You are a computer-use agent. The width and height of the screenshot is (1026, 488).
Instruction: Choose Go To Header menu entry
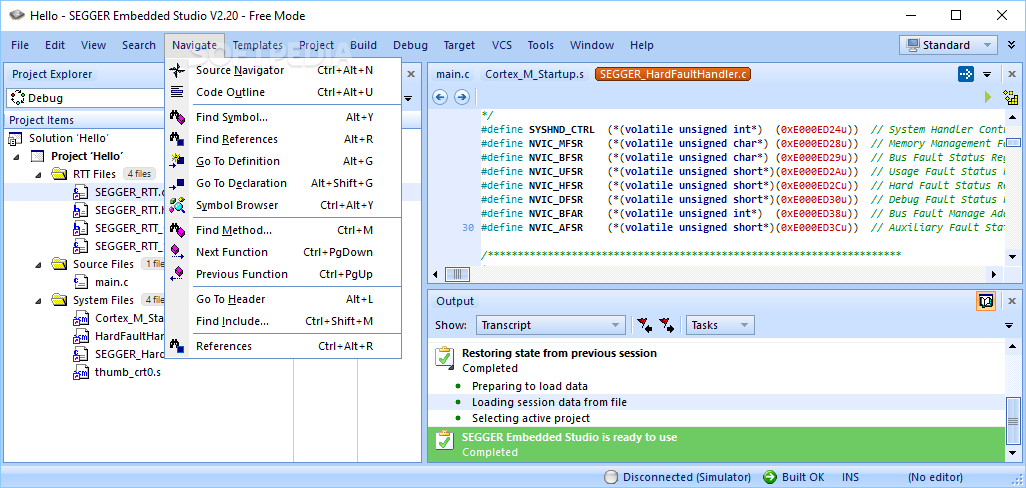pyautogui.click(x=283, y=299)
